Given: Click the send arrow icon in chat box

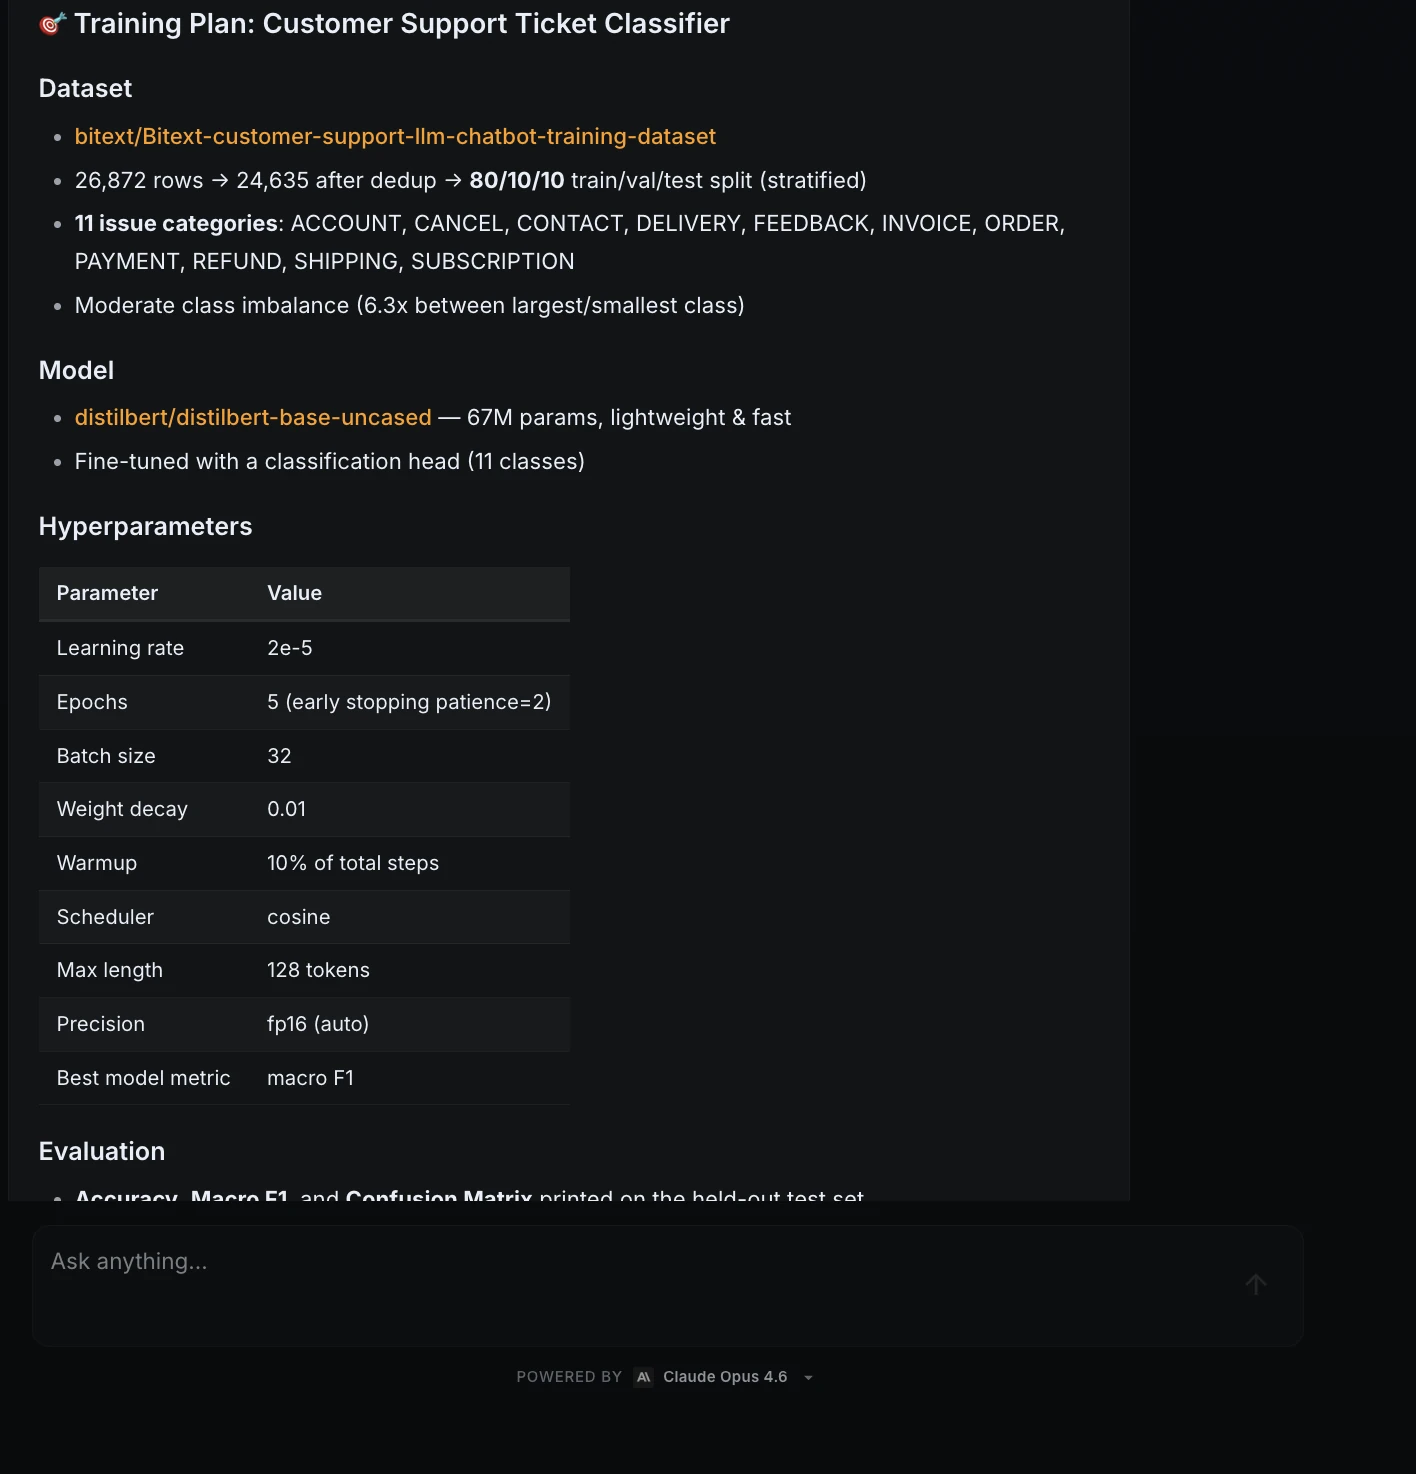Looking at the screenshot, I should point(1256,1285).
